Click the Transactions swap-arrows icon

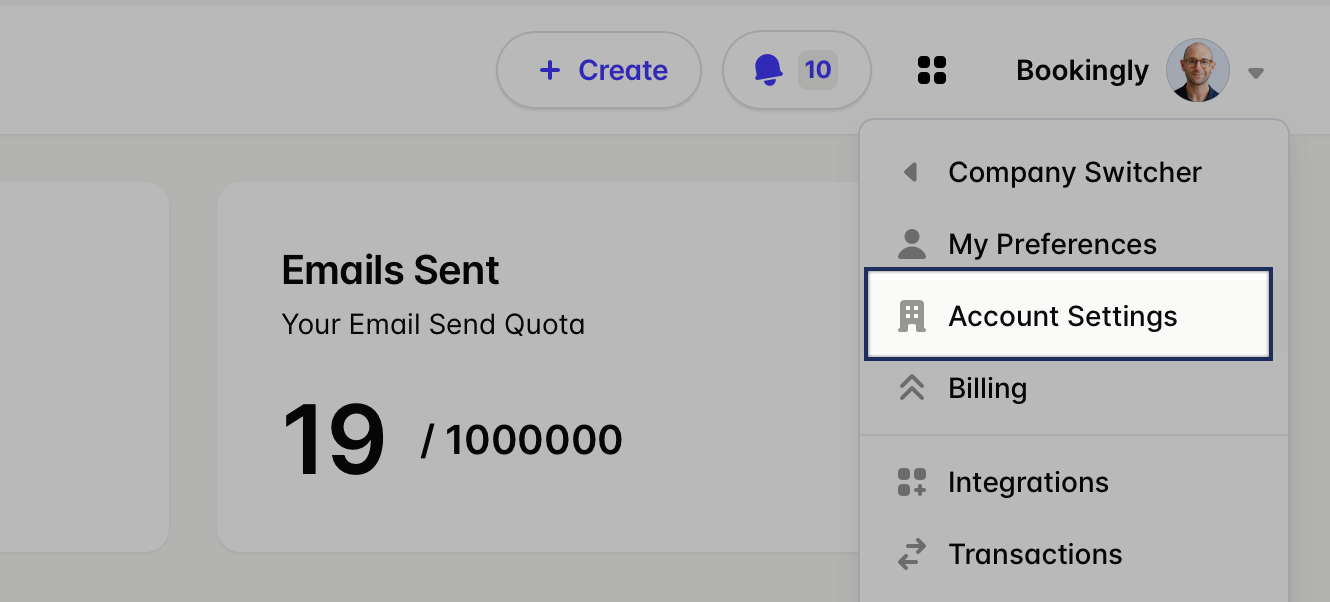[x=911, y=554]
